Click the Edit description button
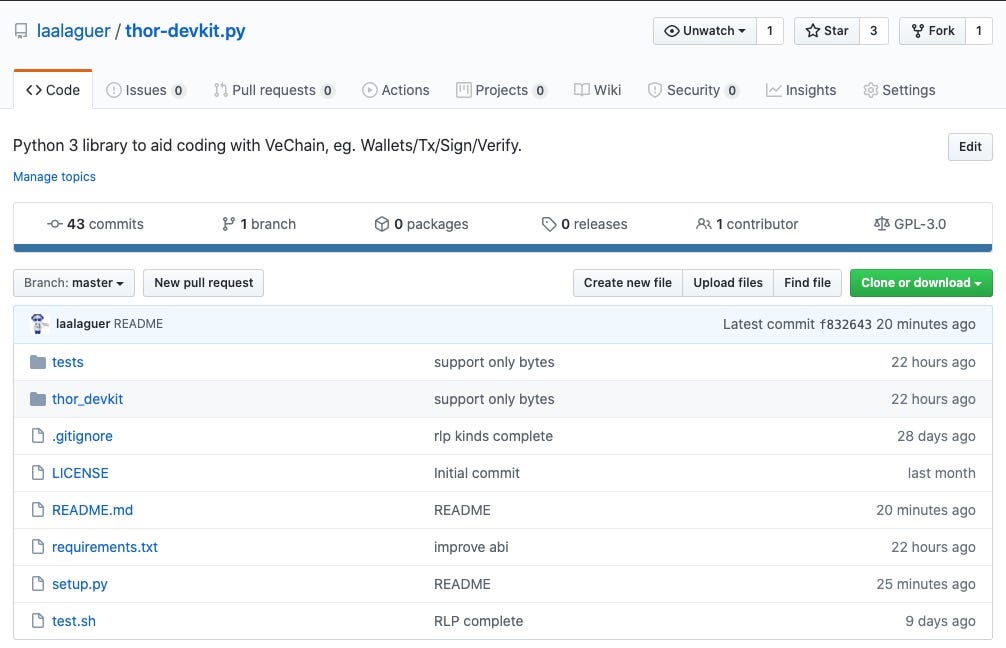The height and width of the screenshot is (648, 1006). (x=970, y=147)
